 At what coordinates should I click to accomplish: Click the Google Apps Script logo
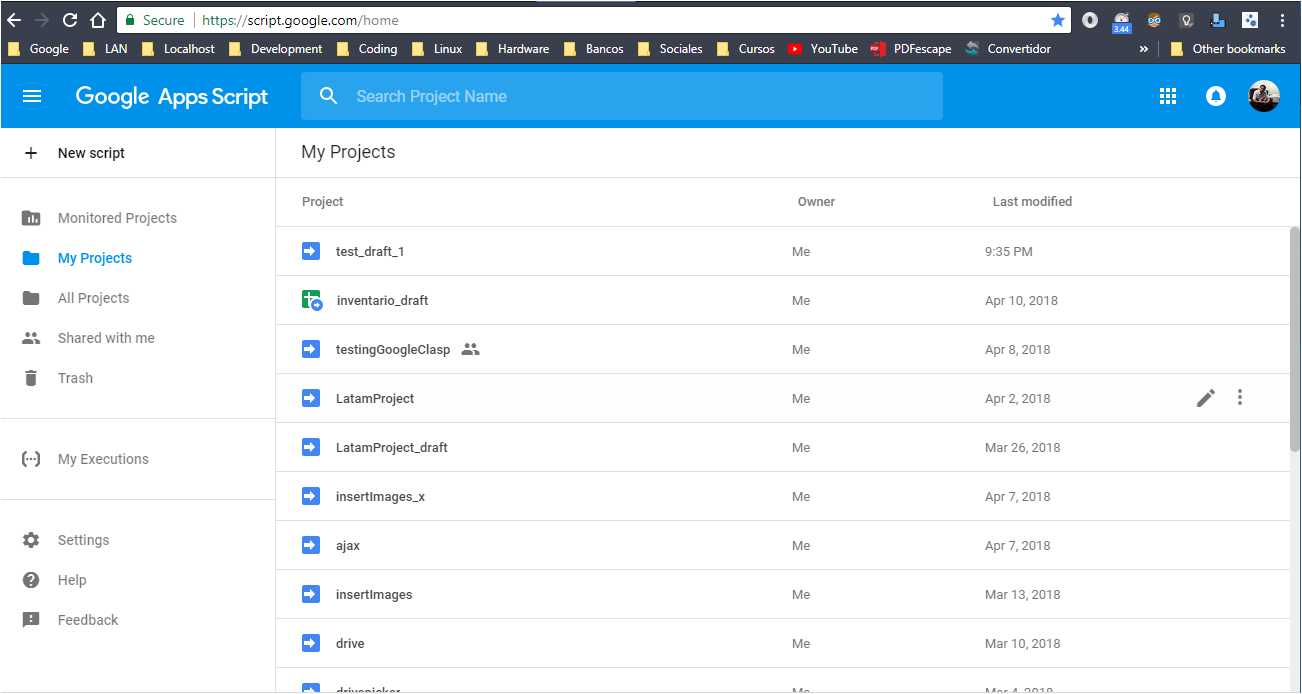pyautogui.click(x=172, y=96)
